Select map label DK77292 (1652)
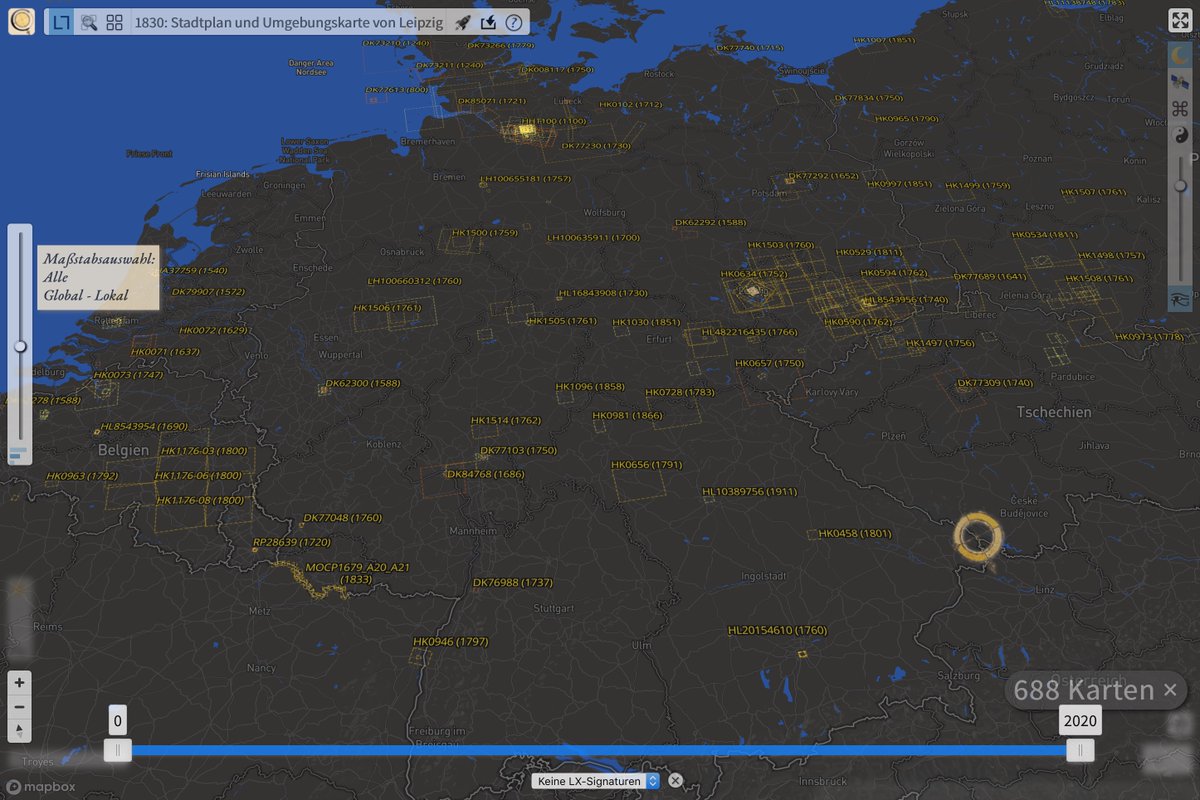This screenshot has width=1200, height=800. [x=823, y=176]
